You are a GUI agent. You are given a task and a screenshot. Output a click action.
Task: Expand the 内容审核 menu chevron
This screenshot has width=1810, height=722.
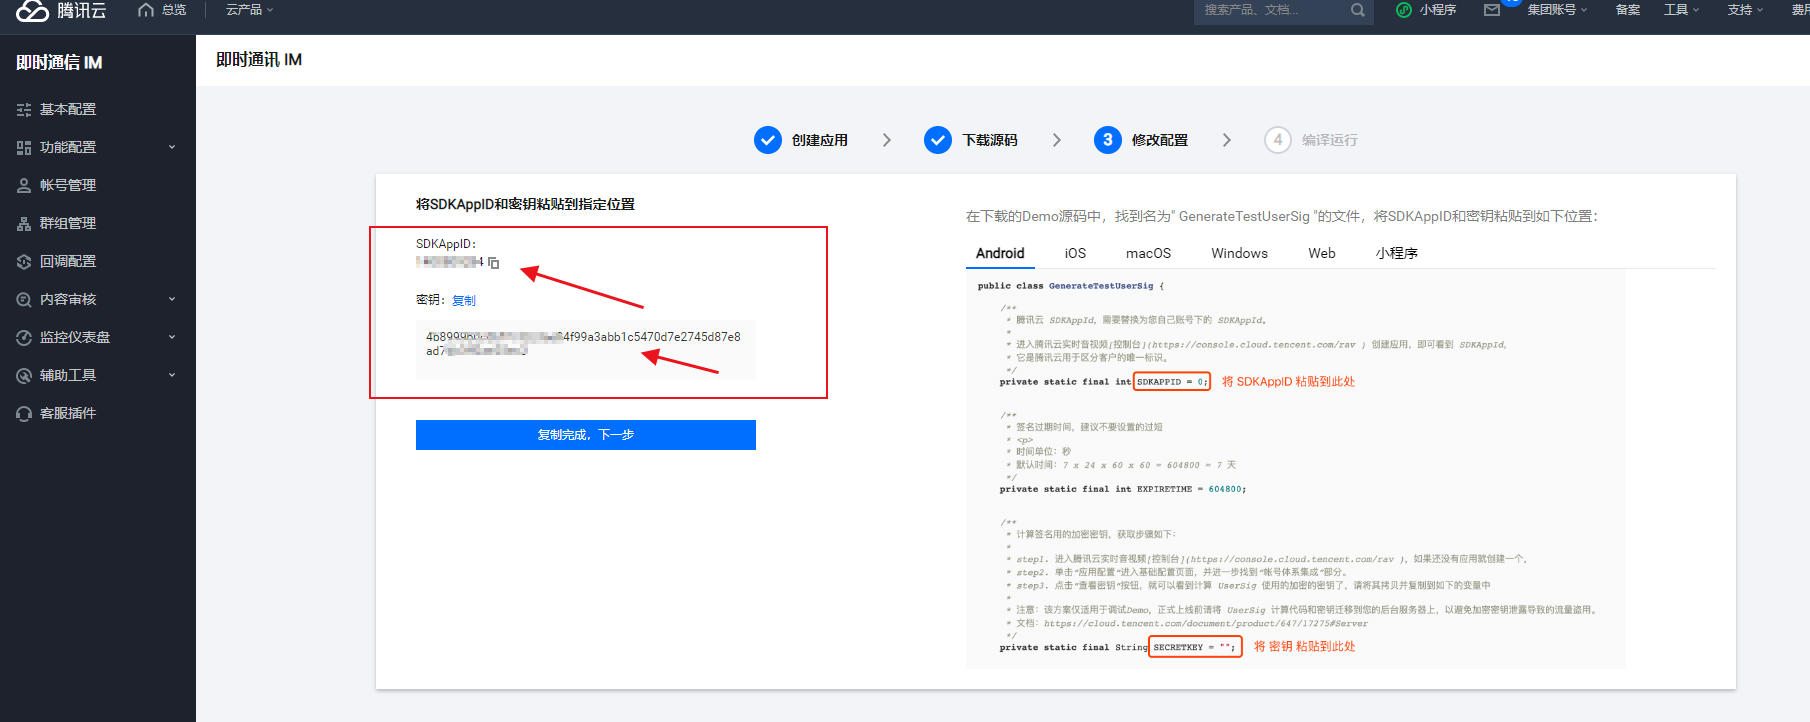click(x=172, y=299)
